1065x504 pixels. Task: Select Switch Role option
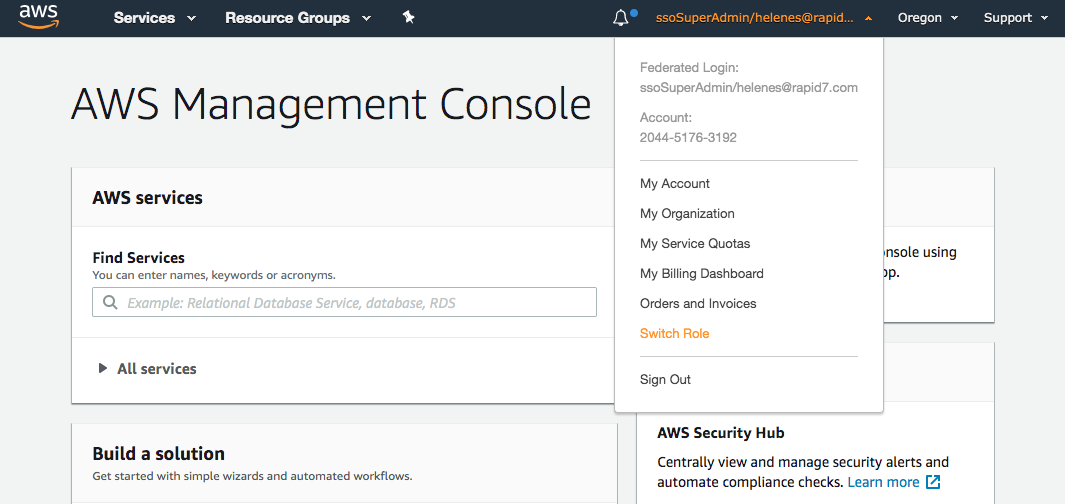[675, 334]
